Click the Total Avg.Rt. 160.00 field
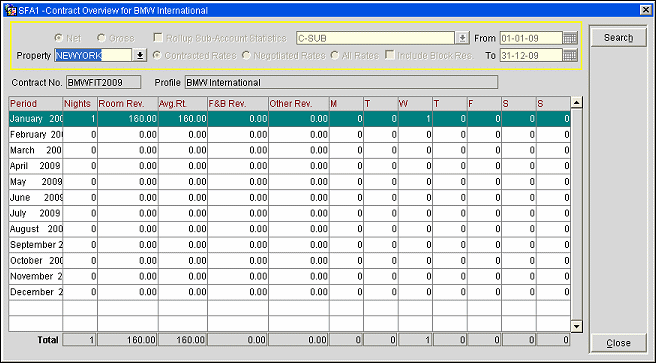 pyautogui.click(x=182, y=340)
